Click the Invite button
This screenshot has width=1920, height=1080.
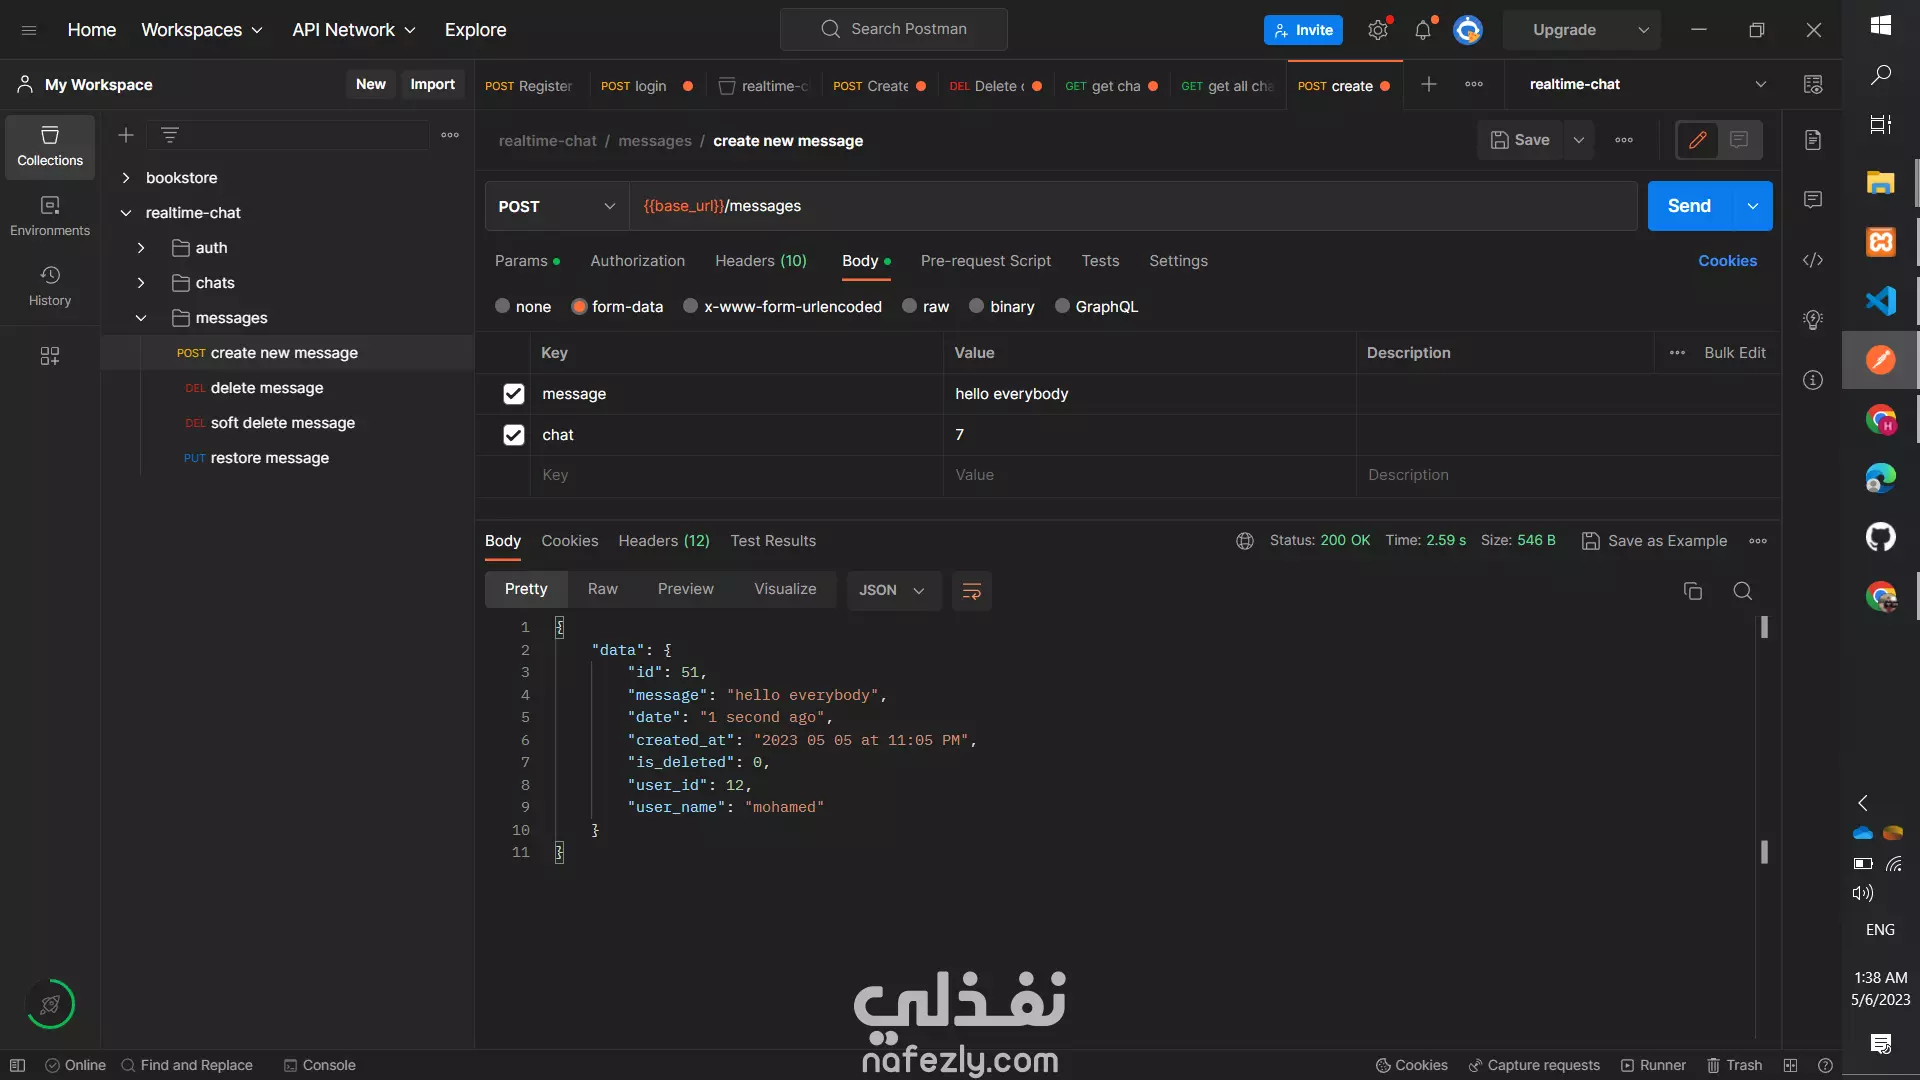coord(1303,30)
